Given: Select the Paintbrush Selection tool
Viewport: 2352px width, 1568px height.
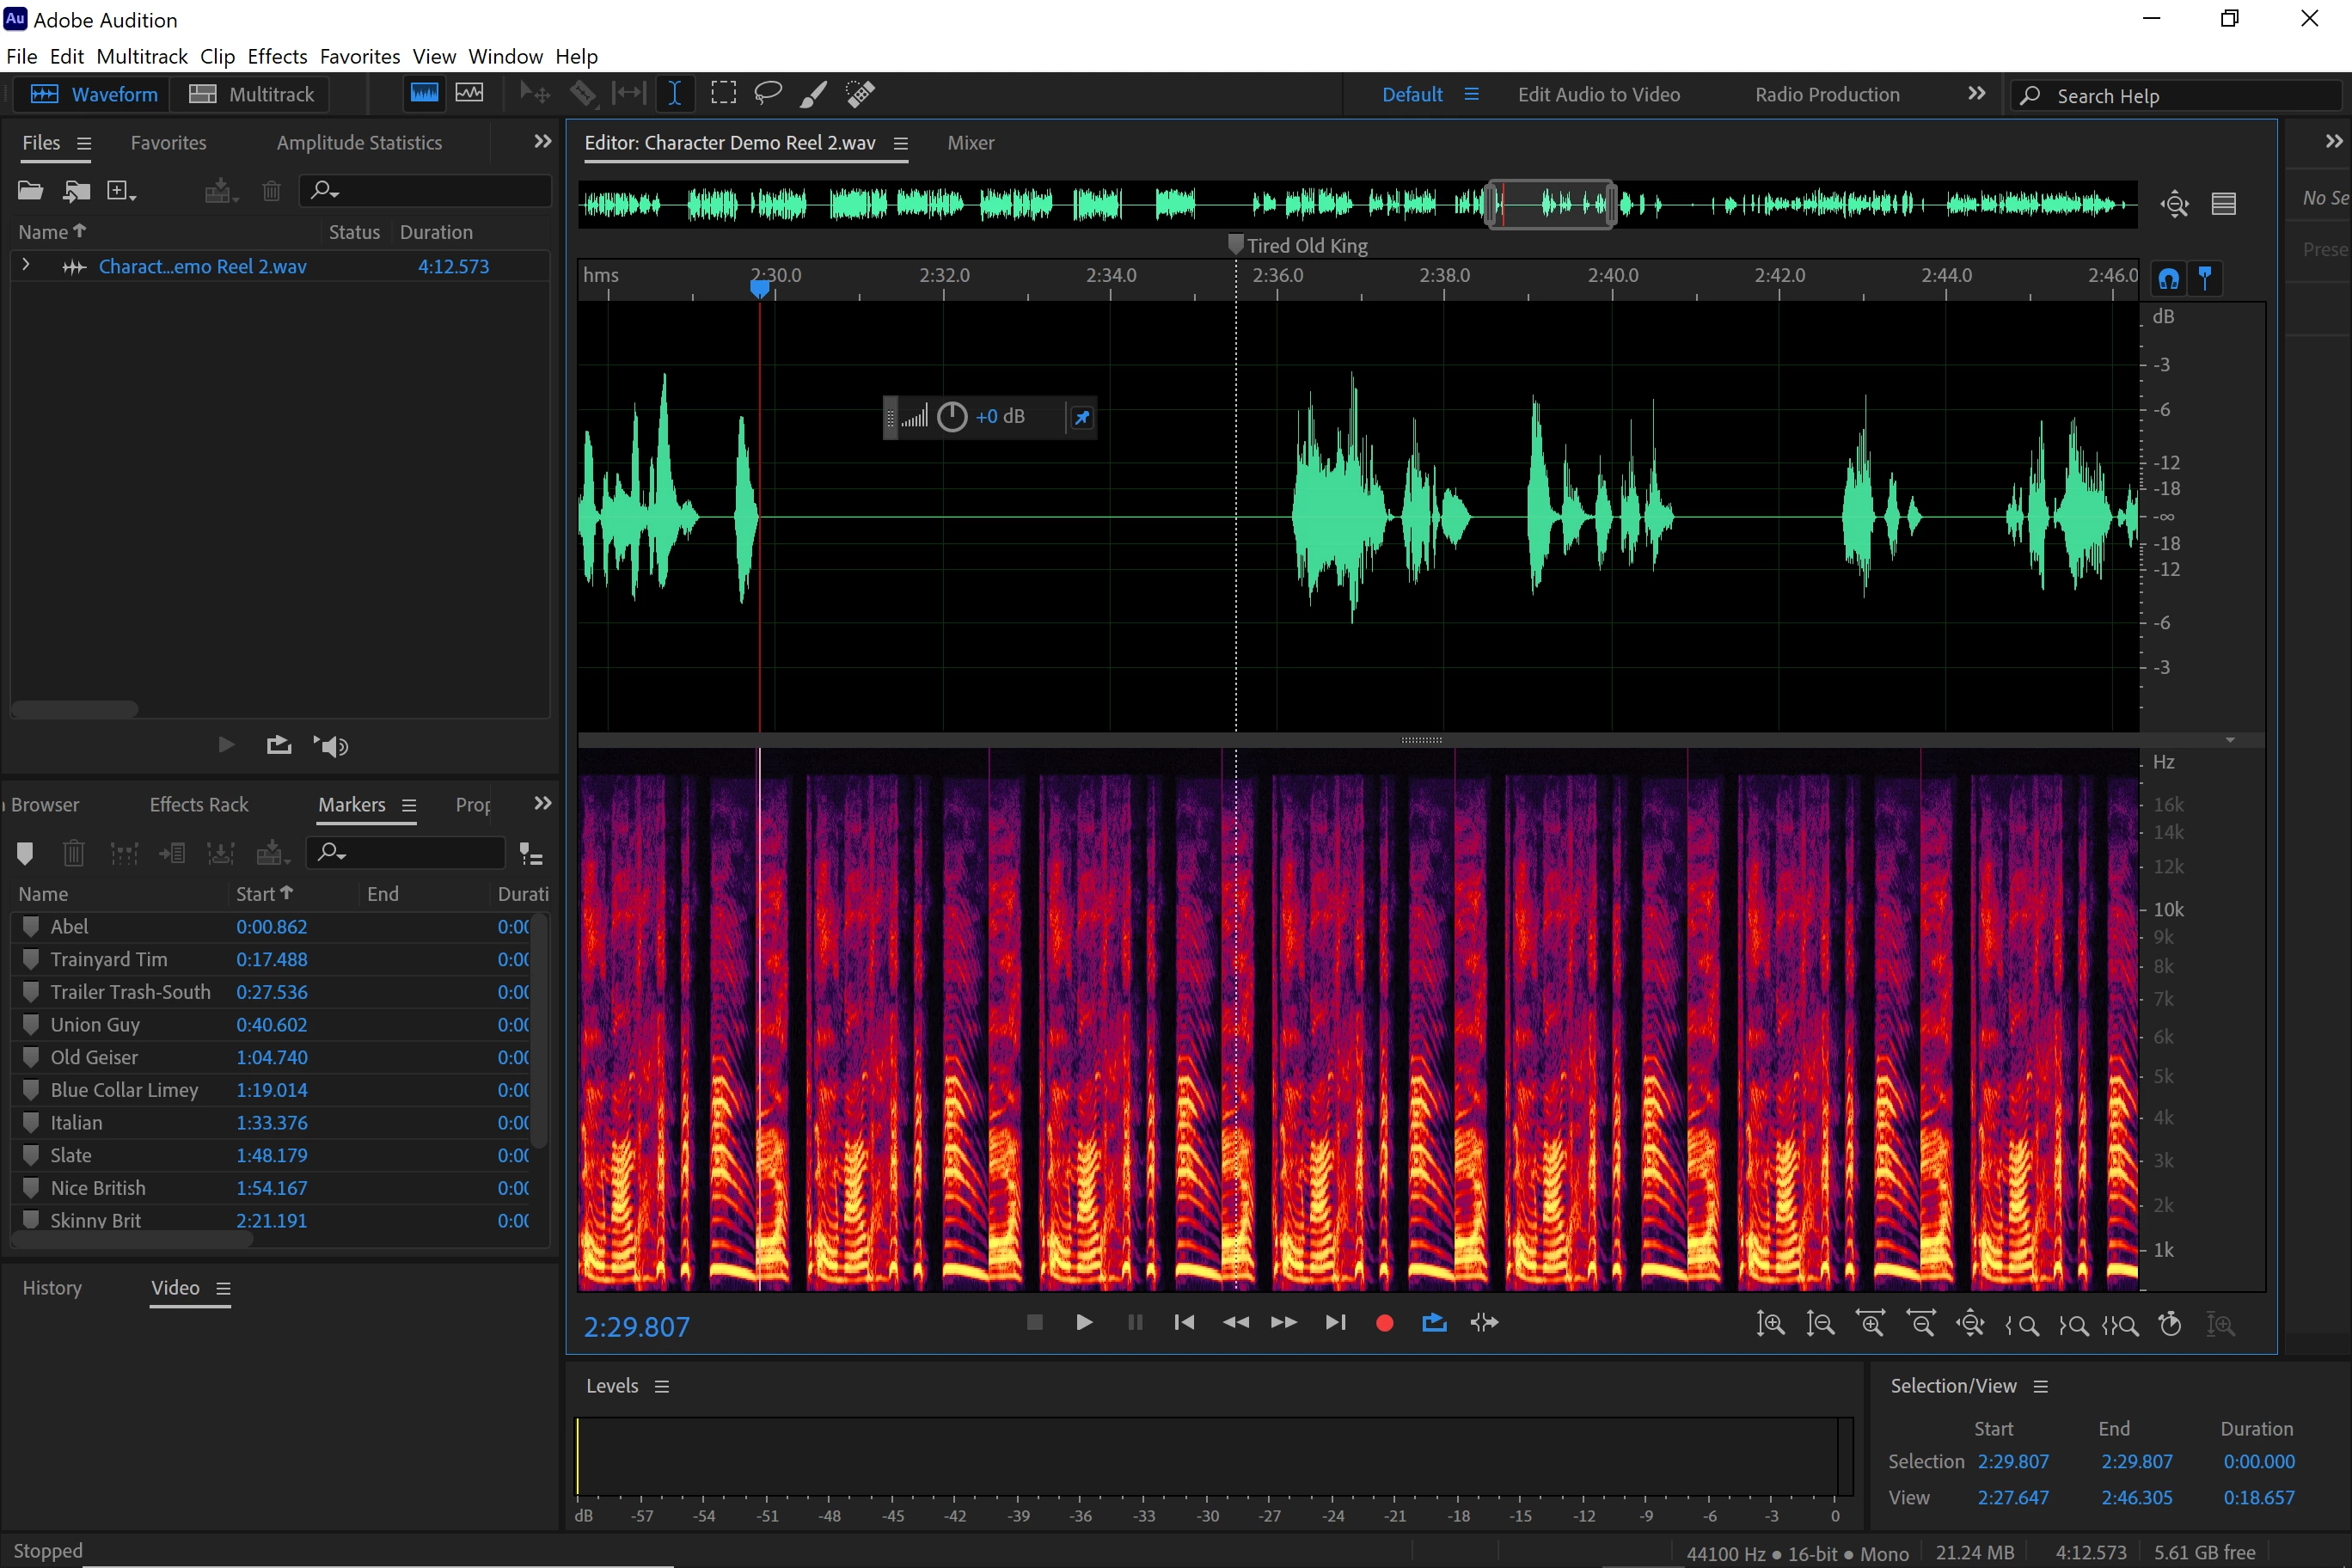Looking at the screenshot, I should pos(813,94).
